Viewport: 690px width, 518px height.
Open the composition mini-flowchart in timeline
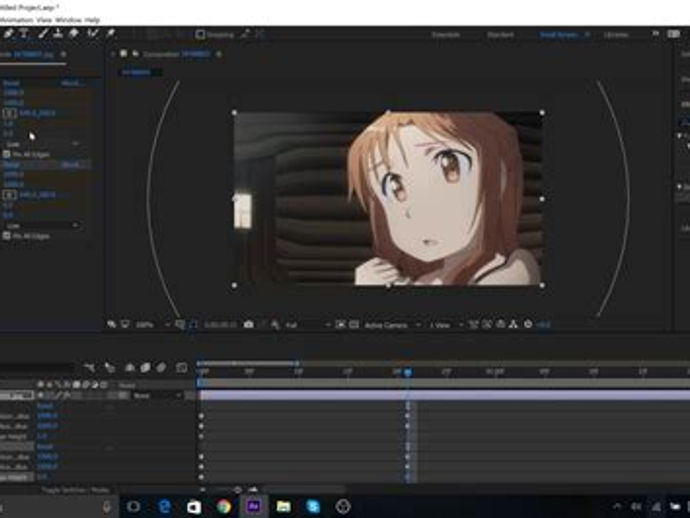[89, 367]
